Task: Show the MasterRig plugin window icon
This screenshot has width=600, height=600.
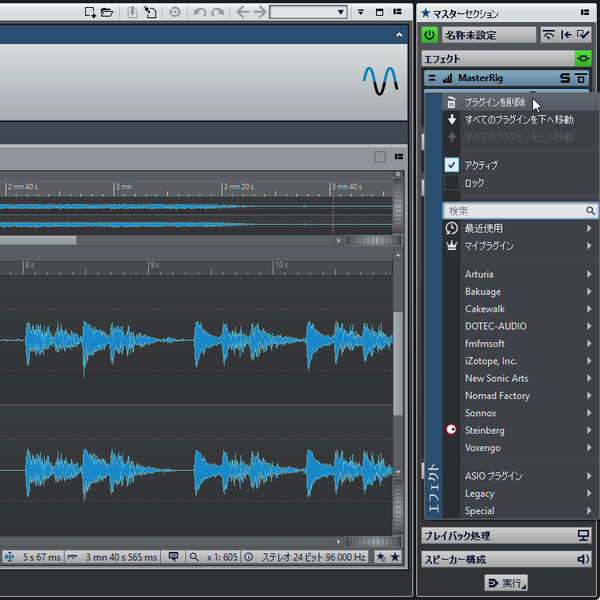Action: pos(581,78)
